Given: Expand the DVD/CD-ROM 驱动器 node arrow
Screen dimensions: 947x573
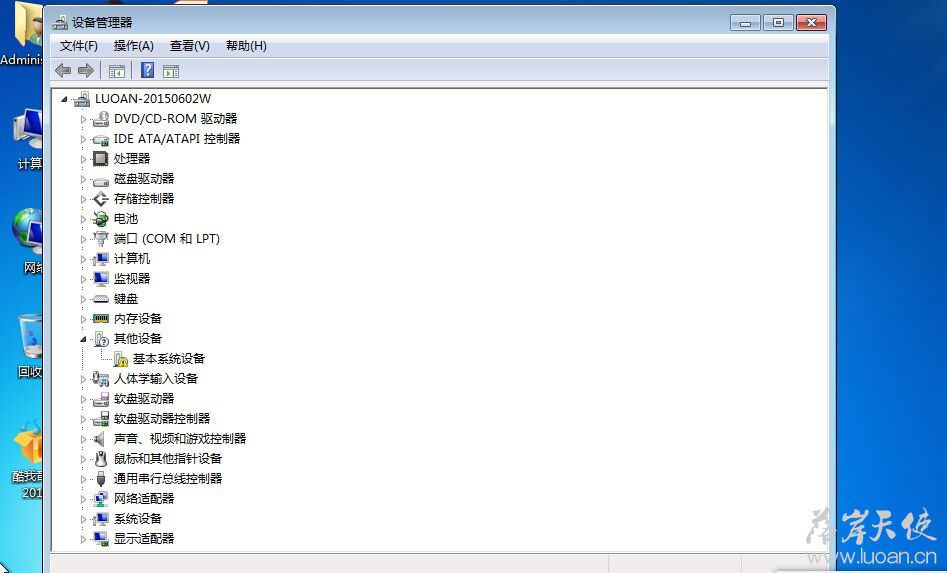Looking at the screenshot, I should pyautogui.click(x=83, y=120).
